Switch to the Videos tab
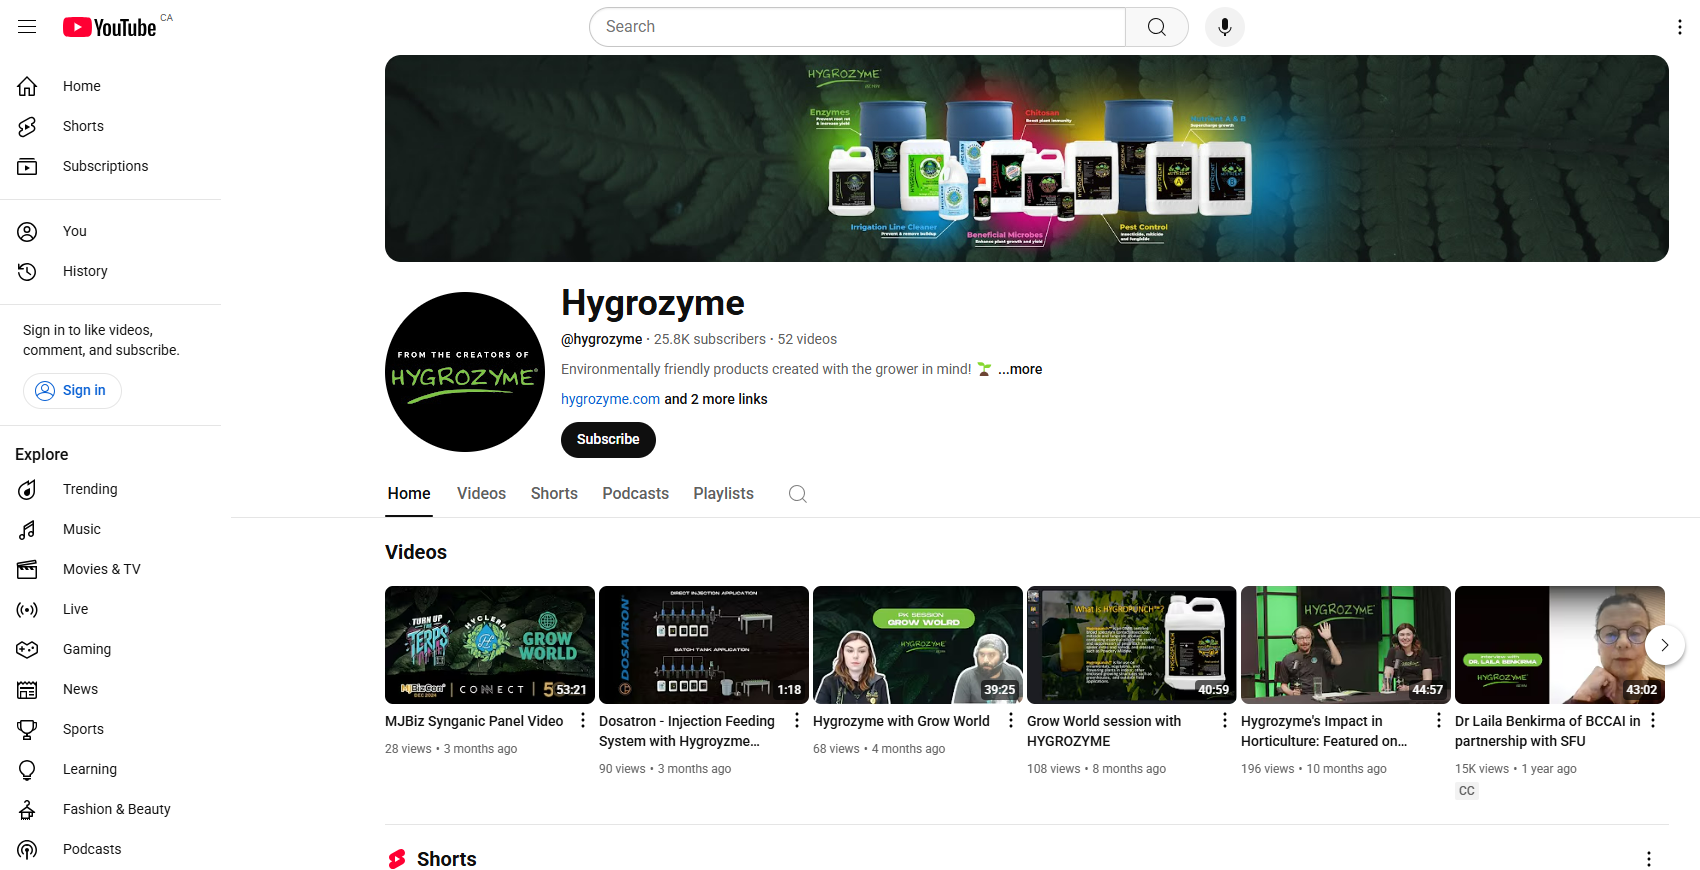 click(481, 494)
